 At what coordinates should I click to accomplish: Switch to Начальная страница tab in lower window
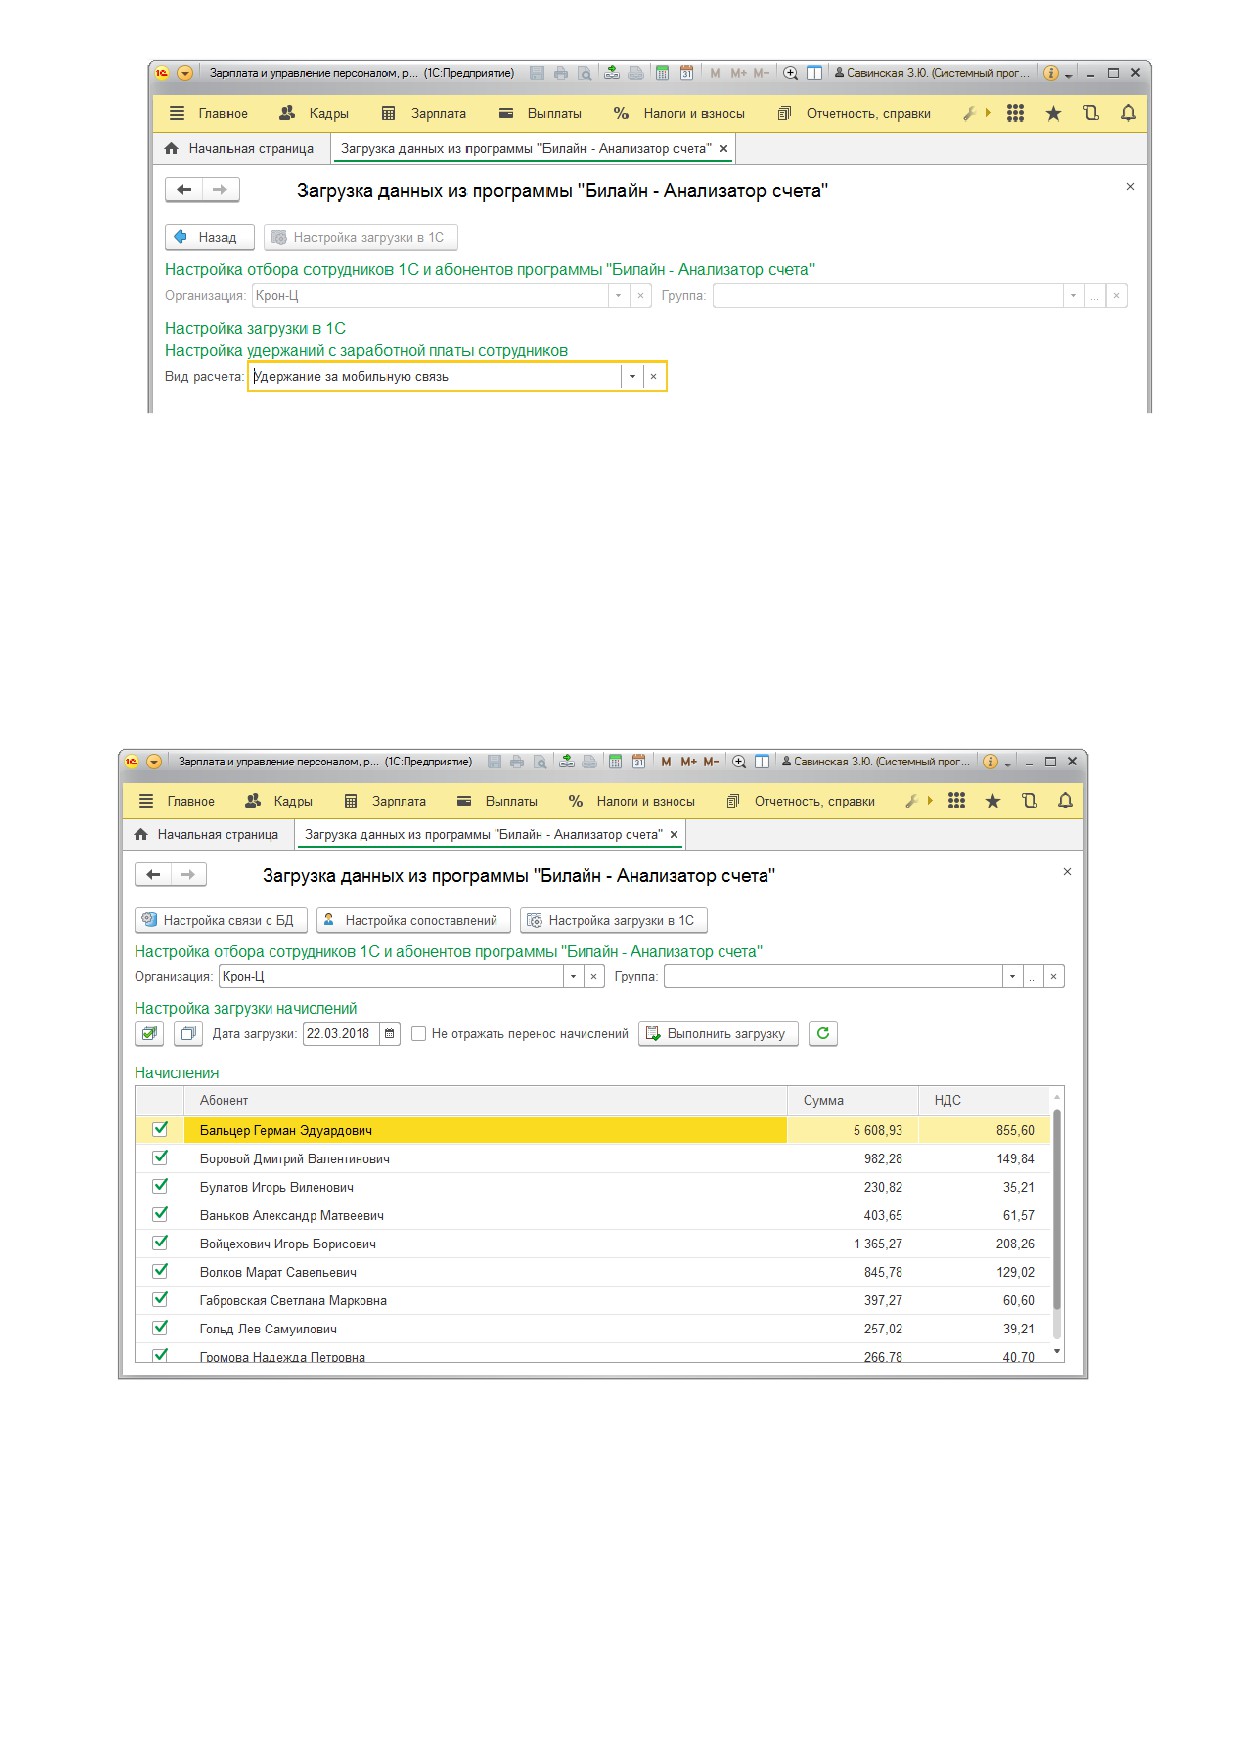pos(207,834)
